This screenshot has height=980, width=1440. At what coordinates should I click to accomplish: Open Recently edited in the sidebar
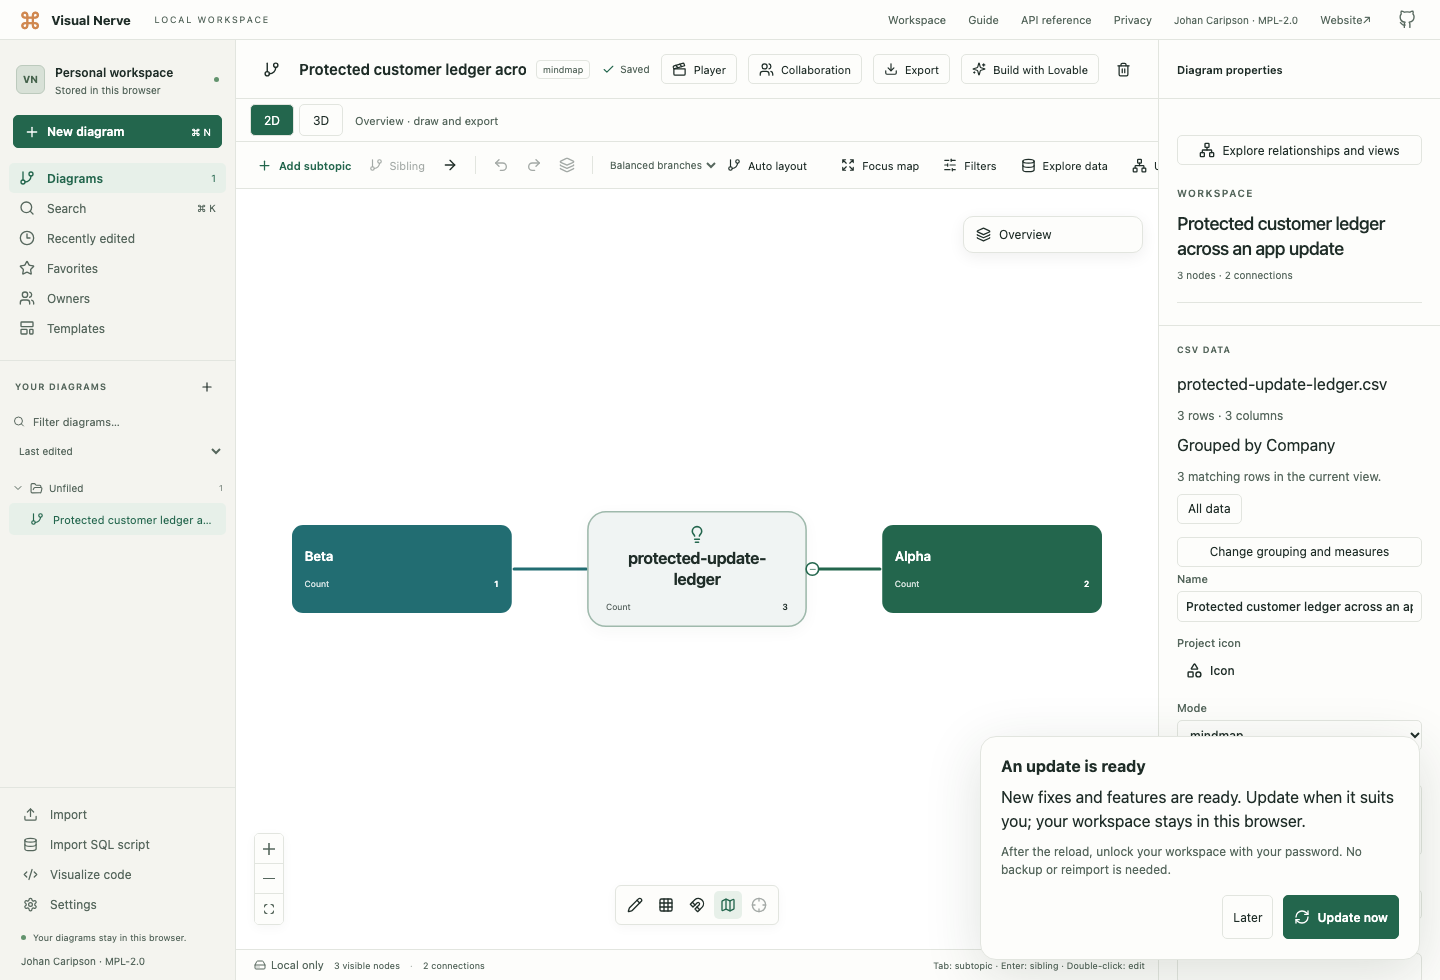tap(118, 238)
